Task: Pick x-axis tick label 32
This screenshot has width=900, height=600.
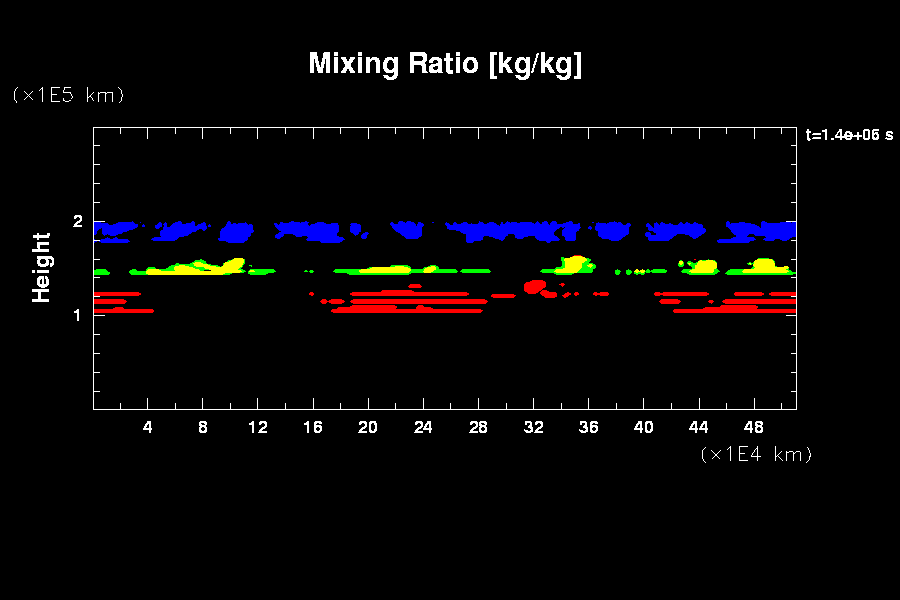Action: click(533, 427)
